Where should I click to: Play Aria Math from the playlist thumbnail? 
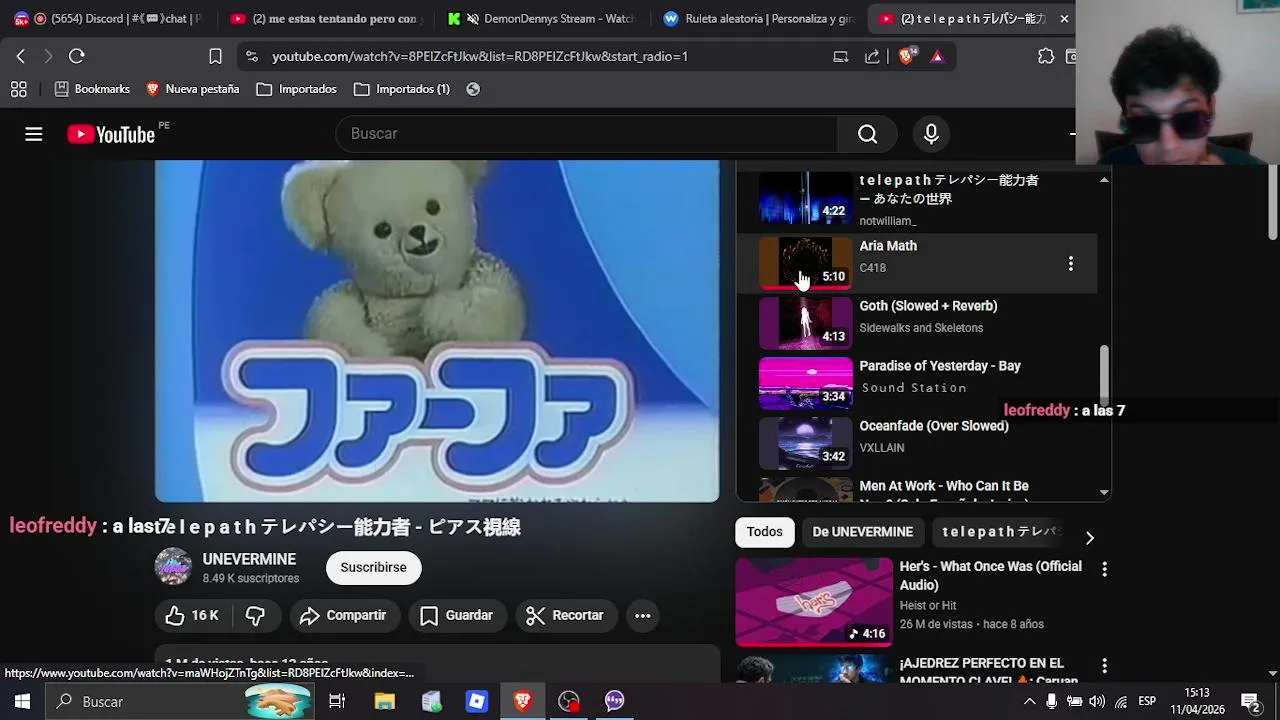coord(805,264)
